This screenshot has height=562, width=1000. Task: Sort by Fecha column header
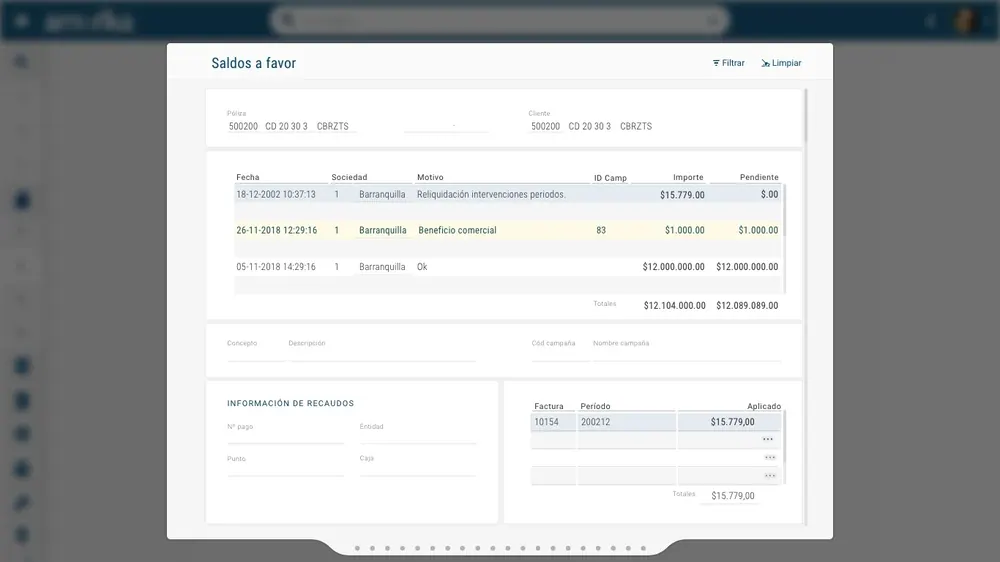[x=247, y=177]
